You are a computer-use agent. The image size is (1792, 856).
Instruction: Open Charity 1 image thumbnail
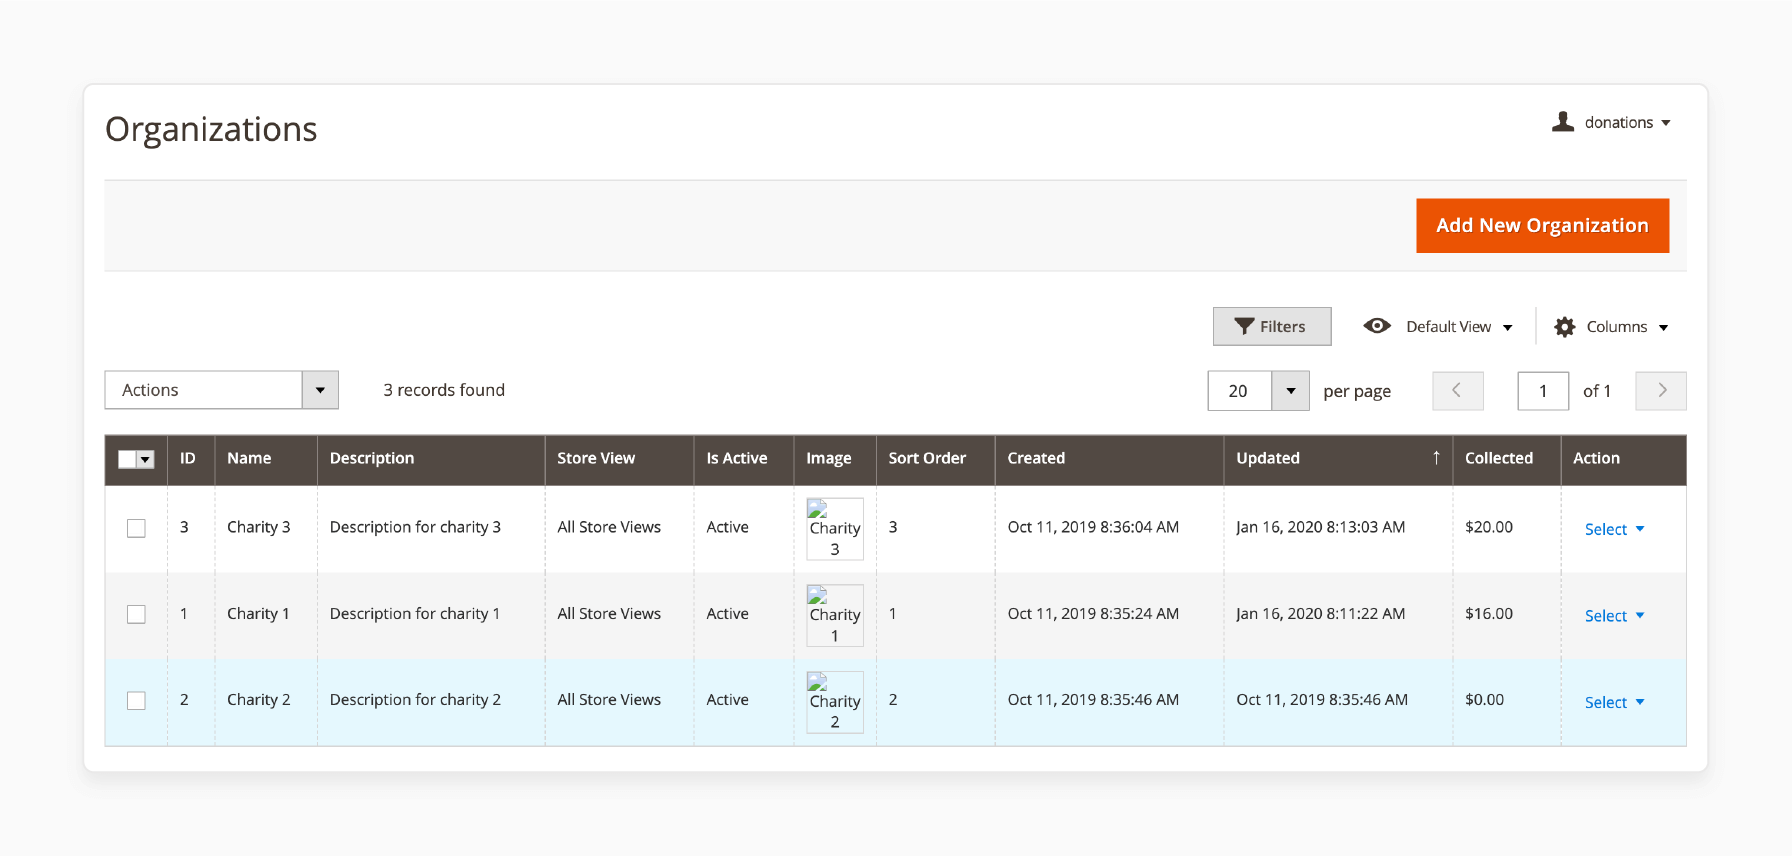tap(835, 616)
